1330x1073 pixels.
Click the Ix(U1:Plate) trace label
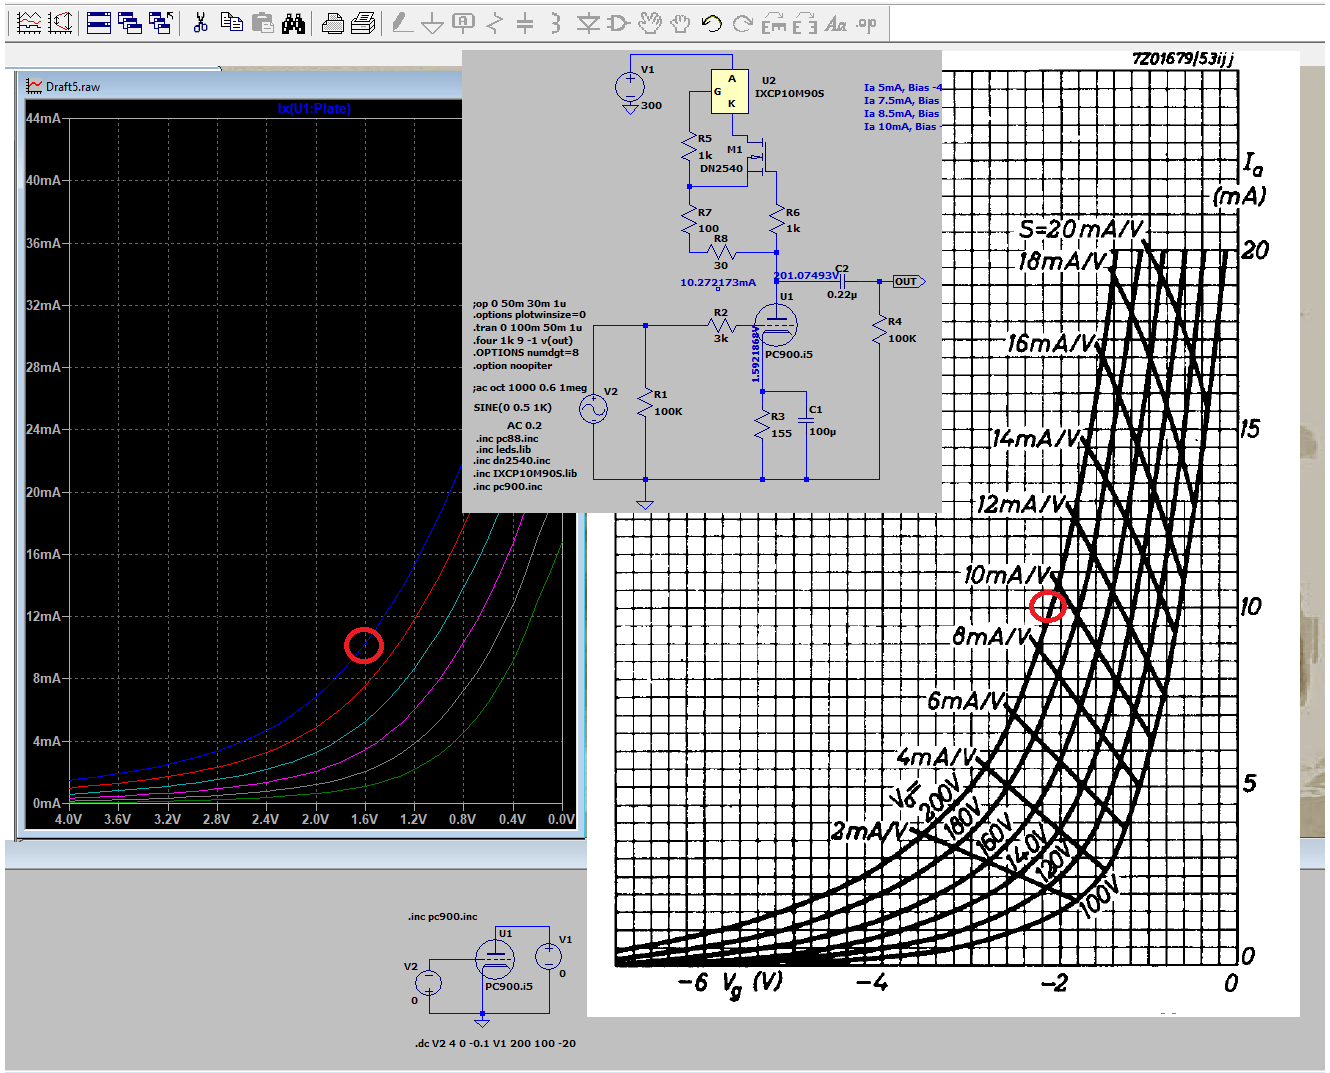tap(314, 108)
